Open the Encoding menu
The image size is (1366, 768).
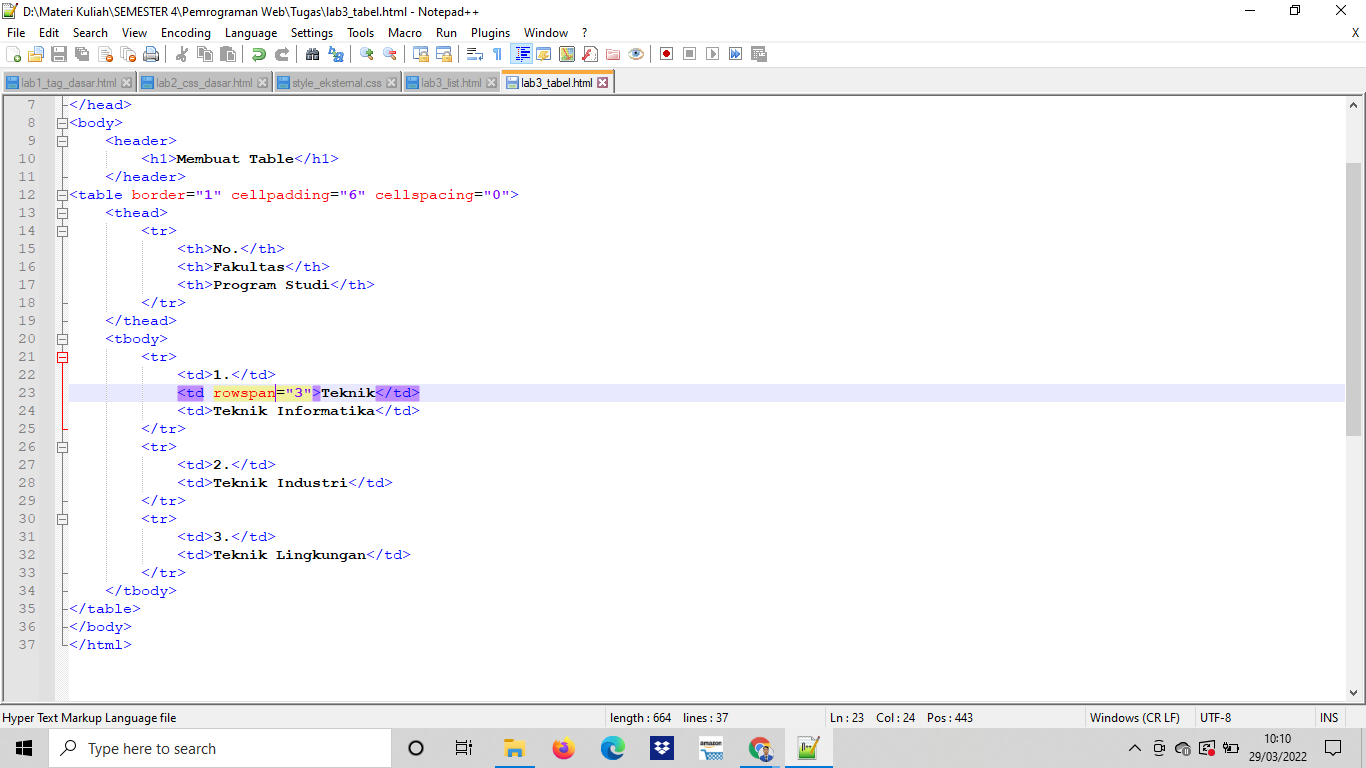point(185,32)
